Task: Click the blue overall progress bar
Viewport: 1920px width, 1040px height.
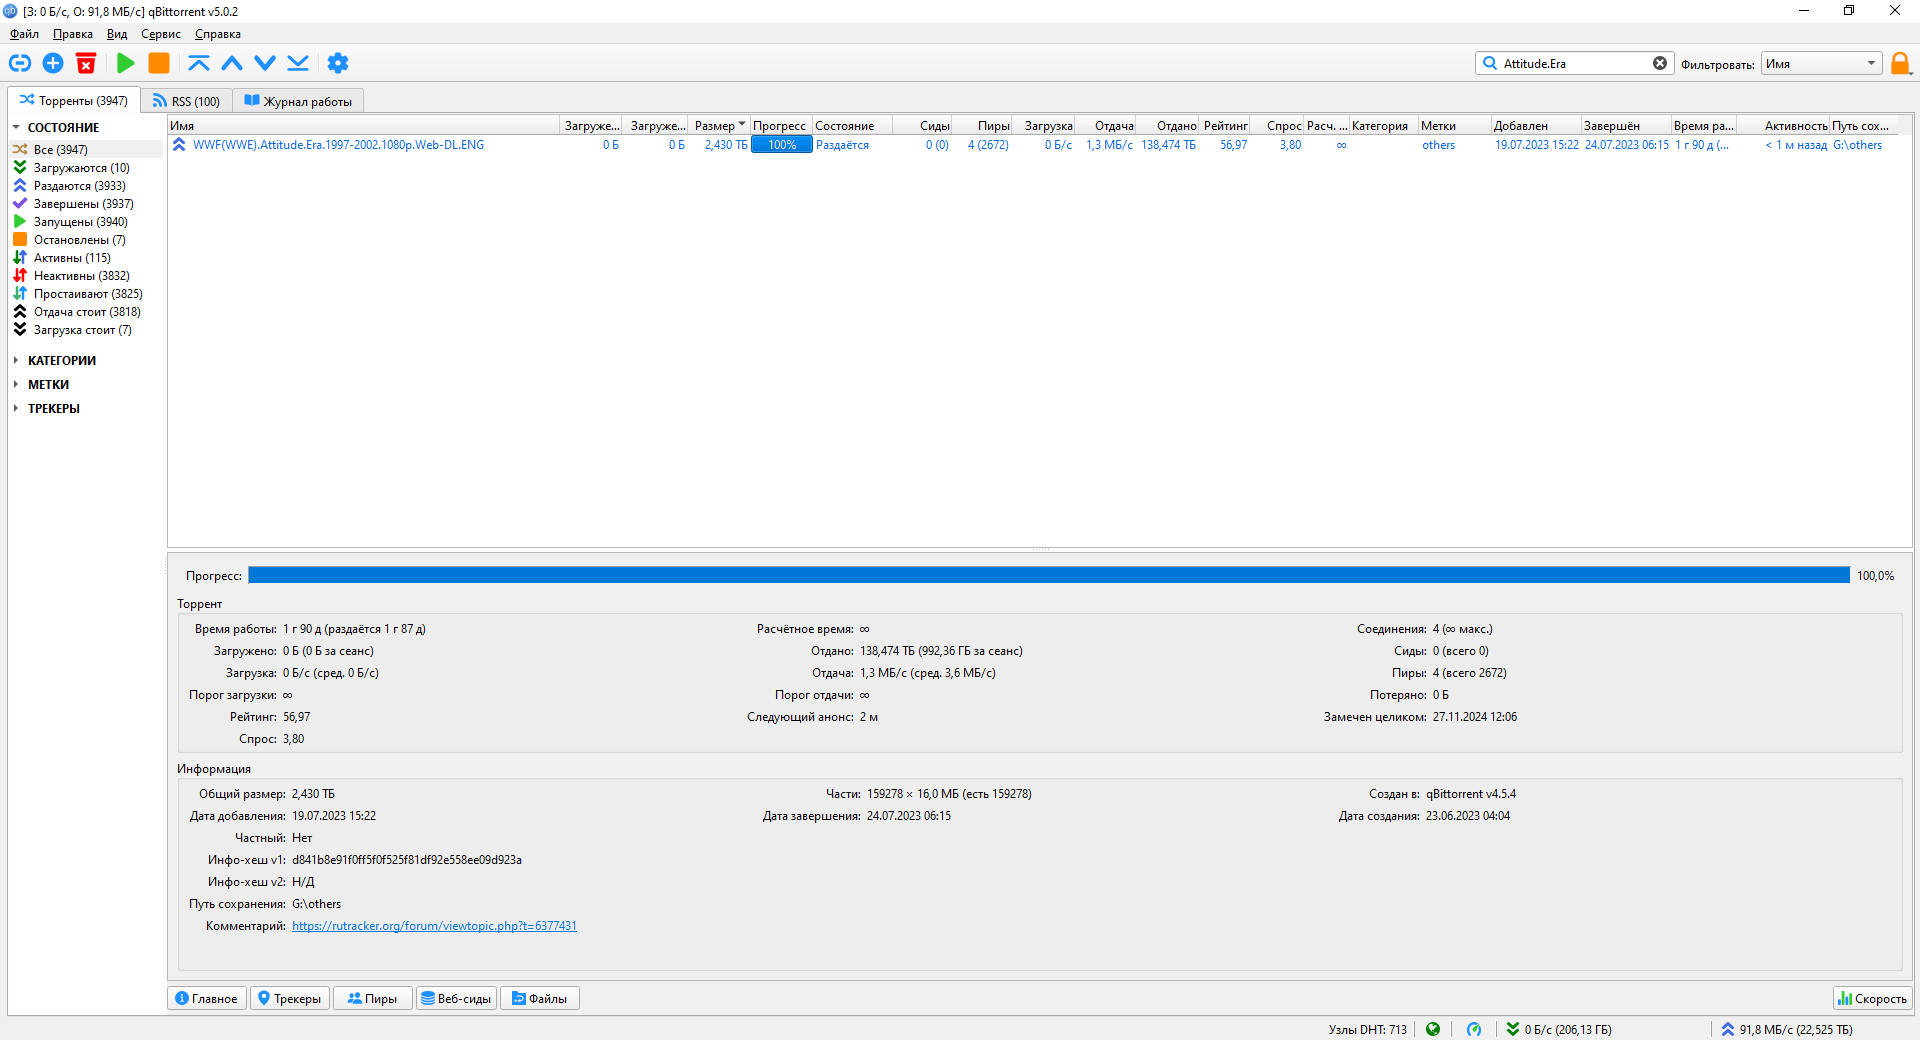Action: 1049,575
